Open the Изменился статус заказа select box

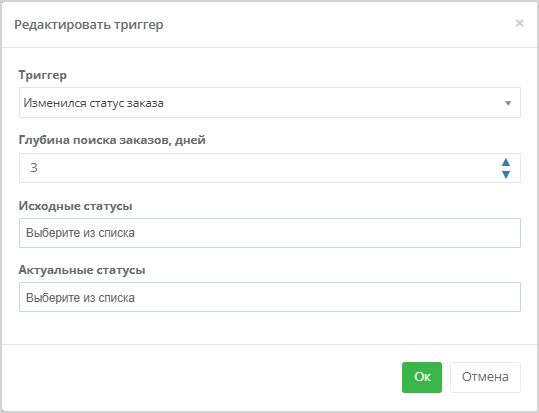[x=270, y=102]
